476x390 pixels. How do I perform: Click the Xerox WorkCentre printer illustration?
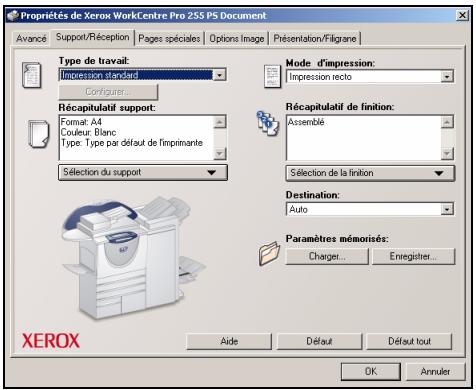(133, 258)
